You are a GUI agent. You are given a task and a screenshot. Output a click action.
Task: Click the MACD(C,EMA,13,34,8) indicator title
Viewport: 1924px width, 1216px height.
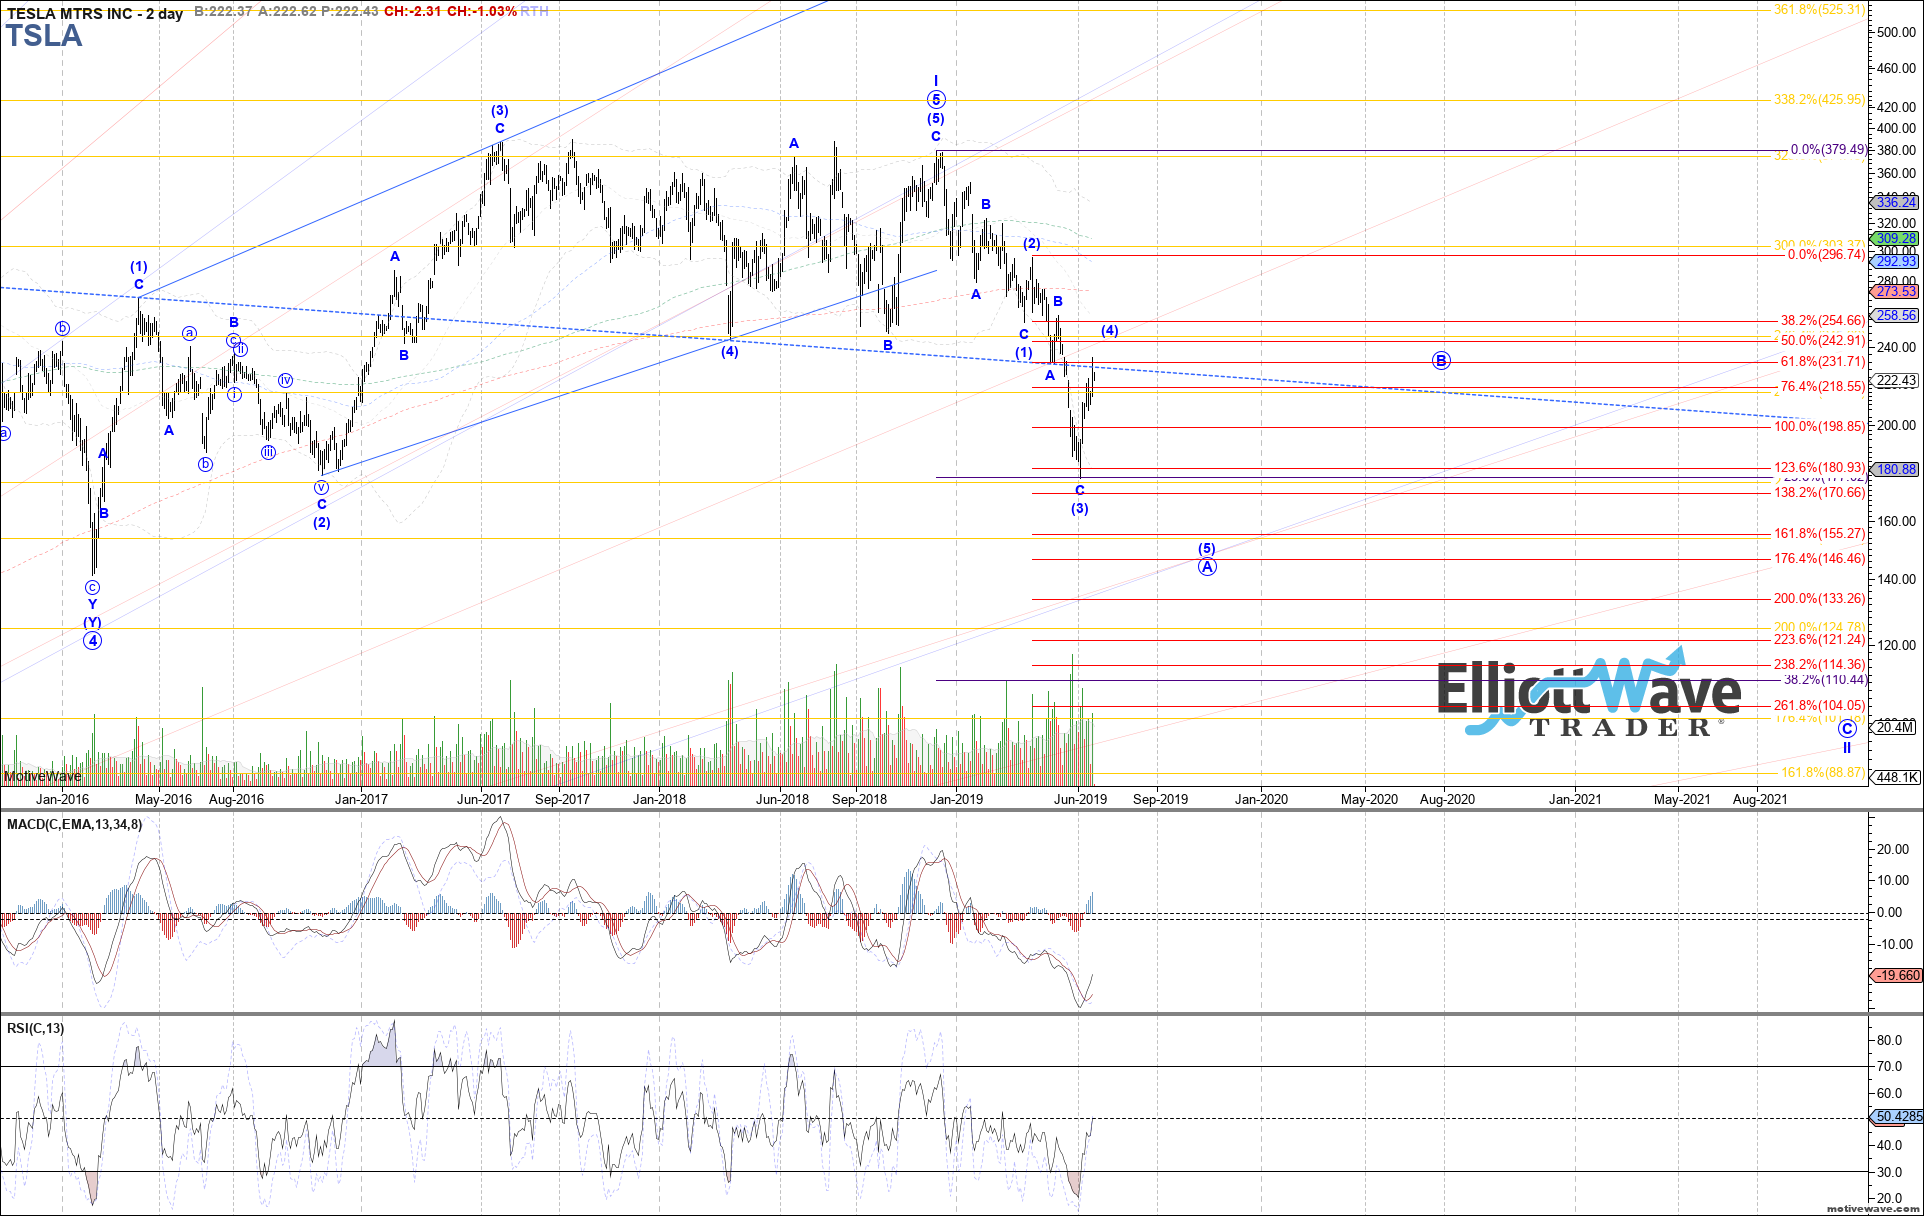point(74,825)
